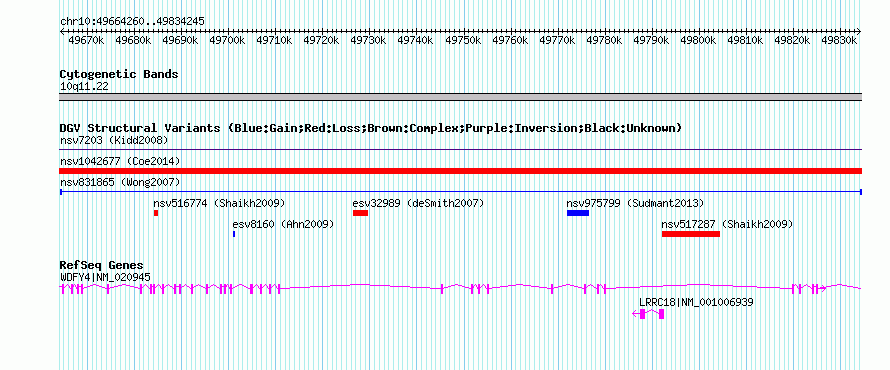890x370 pixels.
Task: Open variant nsv517287 (Shaikh2009) label
Action: pos(728,225)
